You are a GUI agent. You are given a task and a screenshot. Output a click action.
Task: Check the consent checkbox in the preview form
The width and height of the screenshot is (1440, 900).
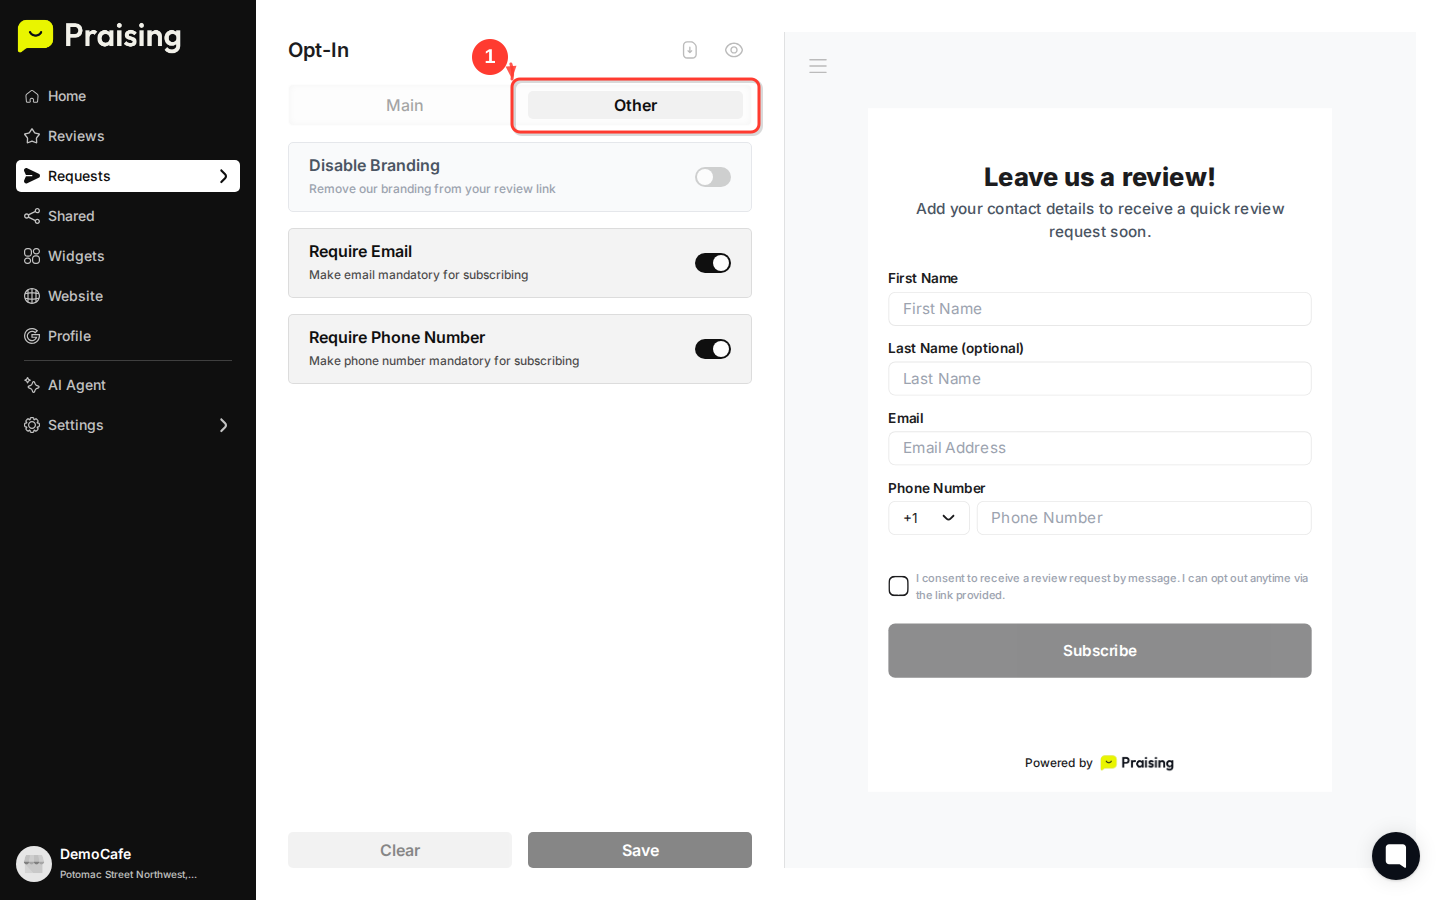898,586
